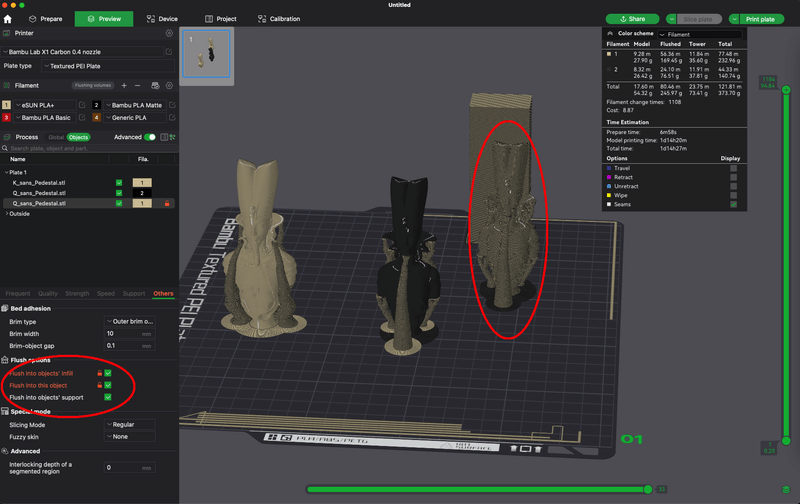This screenshot has width=800, height=504.
Task: Open the Strength settings tab
Action: [x=77, y=294]
